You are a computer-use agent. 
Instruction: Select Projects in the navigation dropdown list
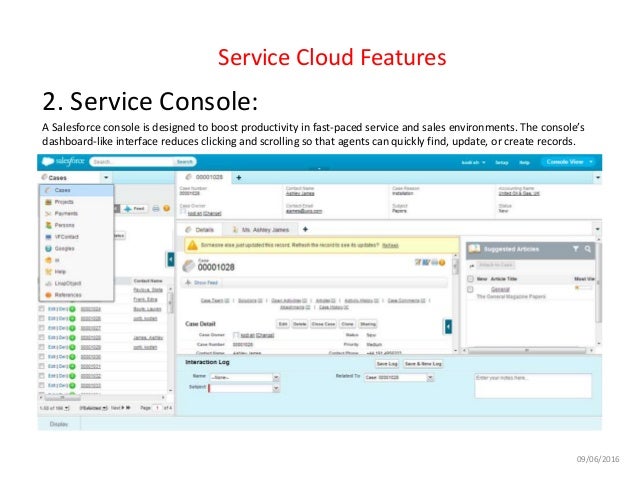(76, 202)
